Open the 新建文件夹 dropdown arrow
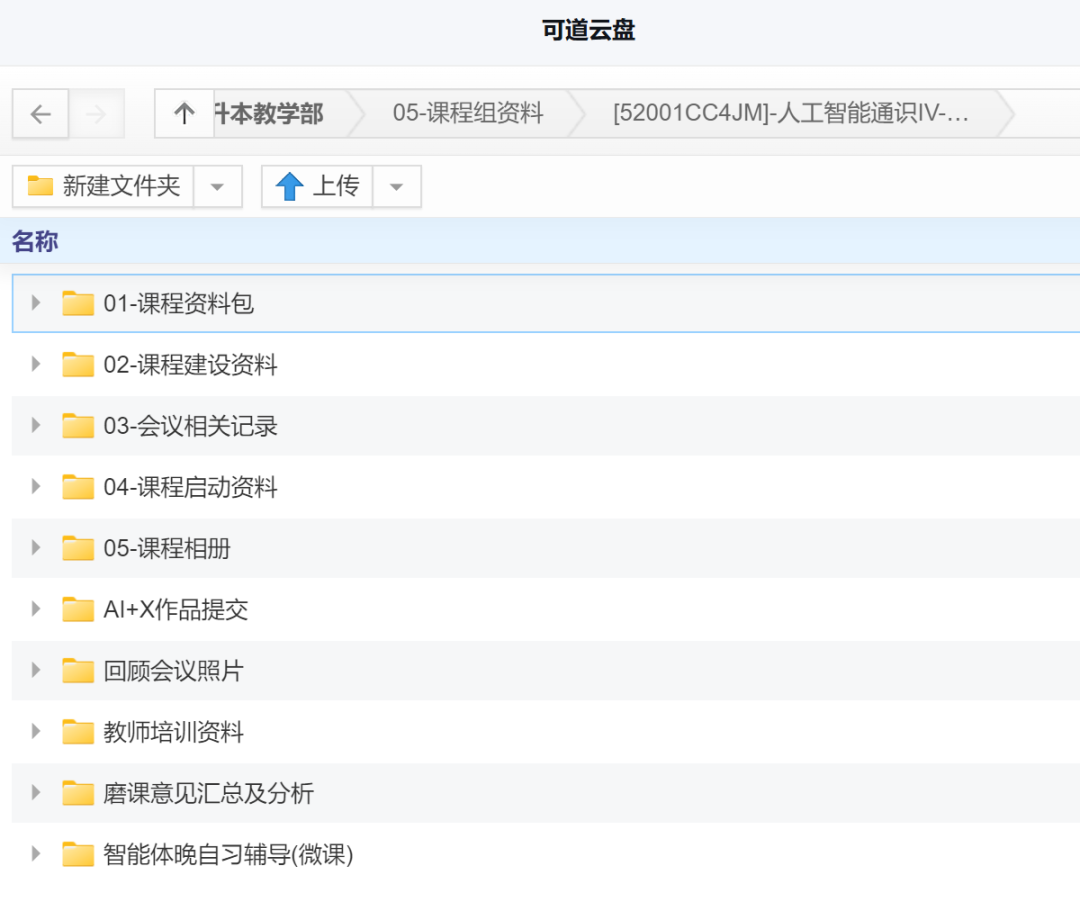Image resolution: width=1080 pixels, height=902 pixels. [x=218, y=187]
